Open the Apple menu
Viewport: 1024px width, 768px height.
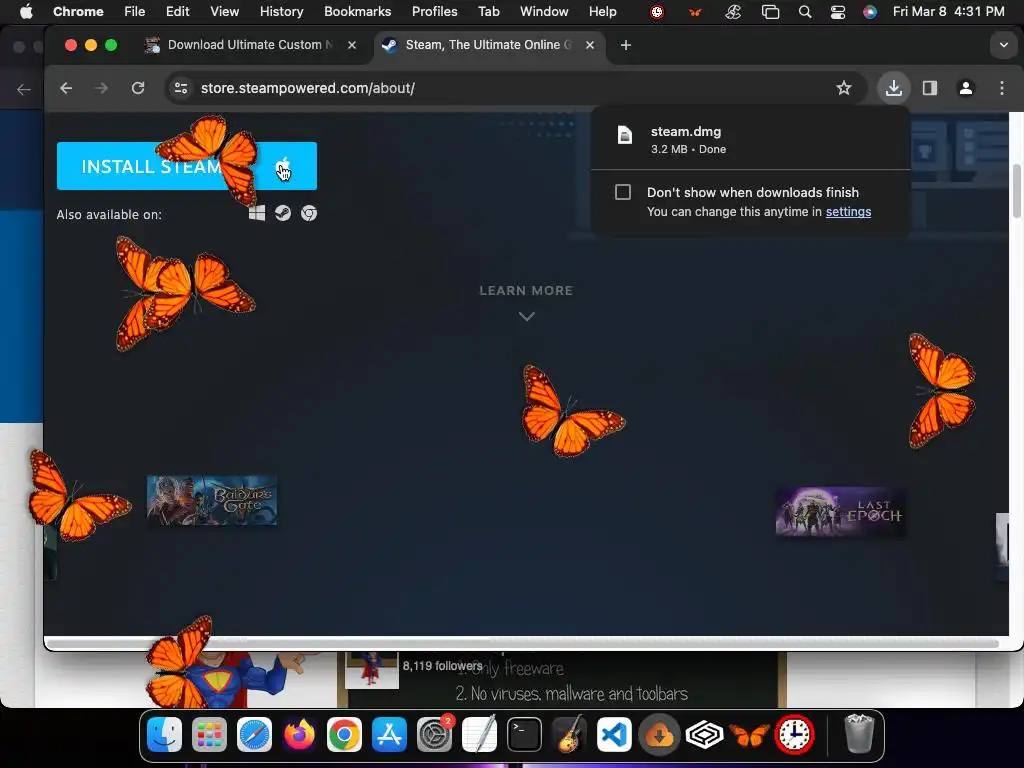click(x=26, y=11)
